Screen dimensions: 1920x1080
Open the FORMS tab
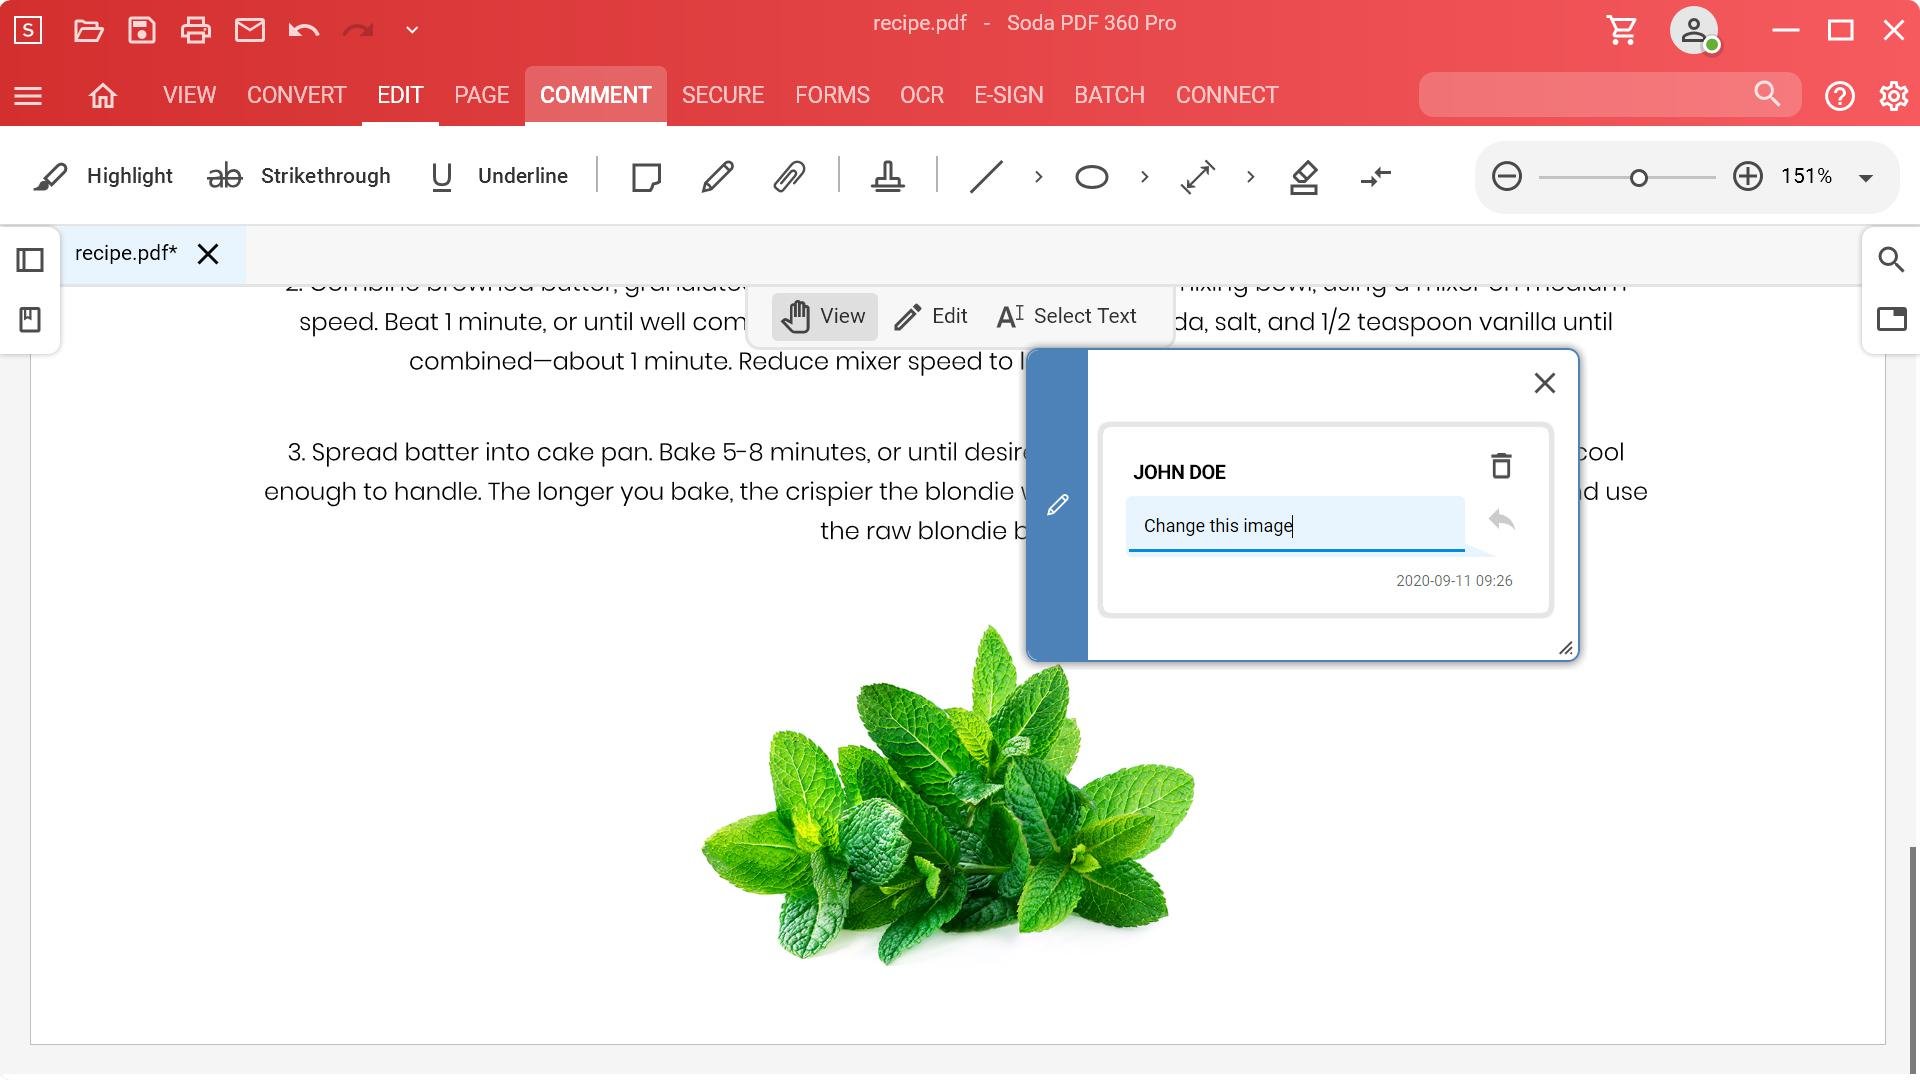click(832, 95)
